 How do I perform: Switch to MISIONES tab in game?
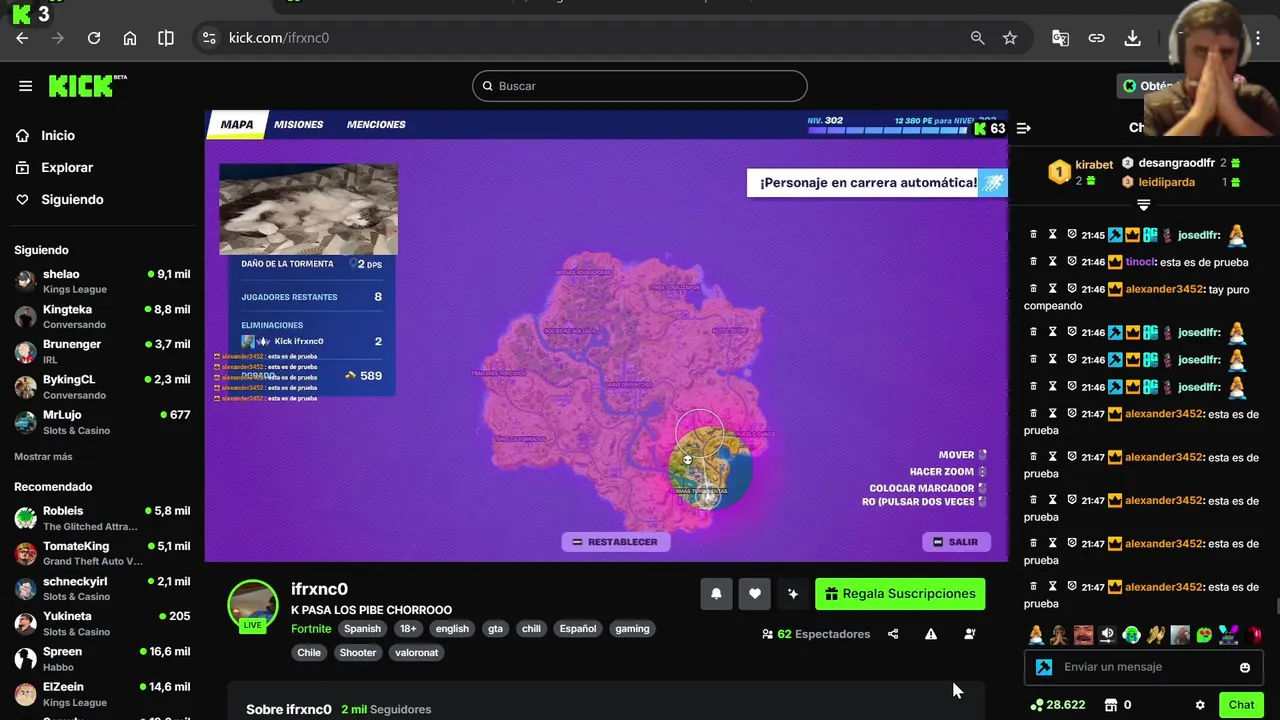click(299, 125)
